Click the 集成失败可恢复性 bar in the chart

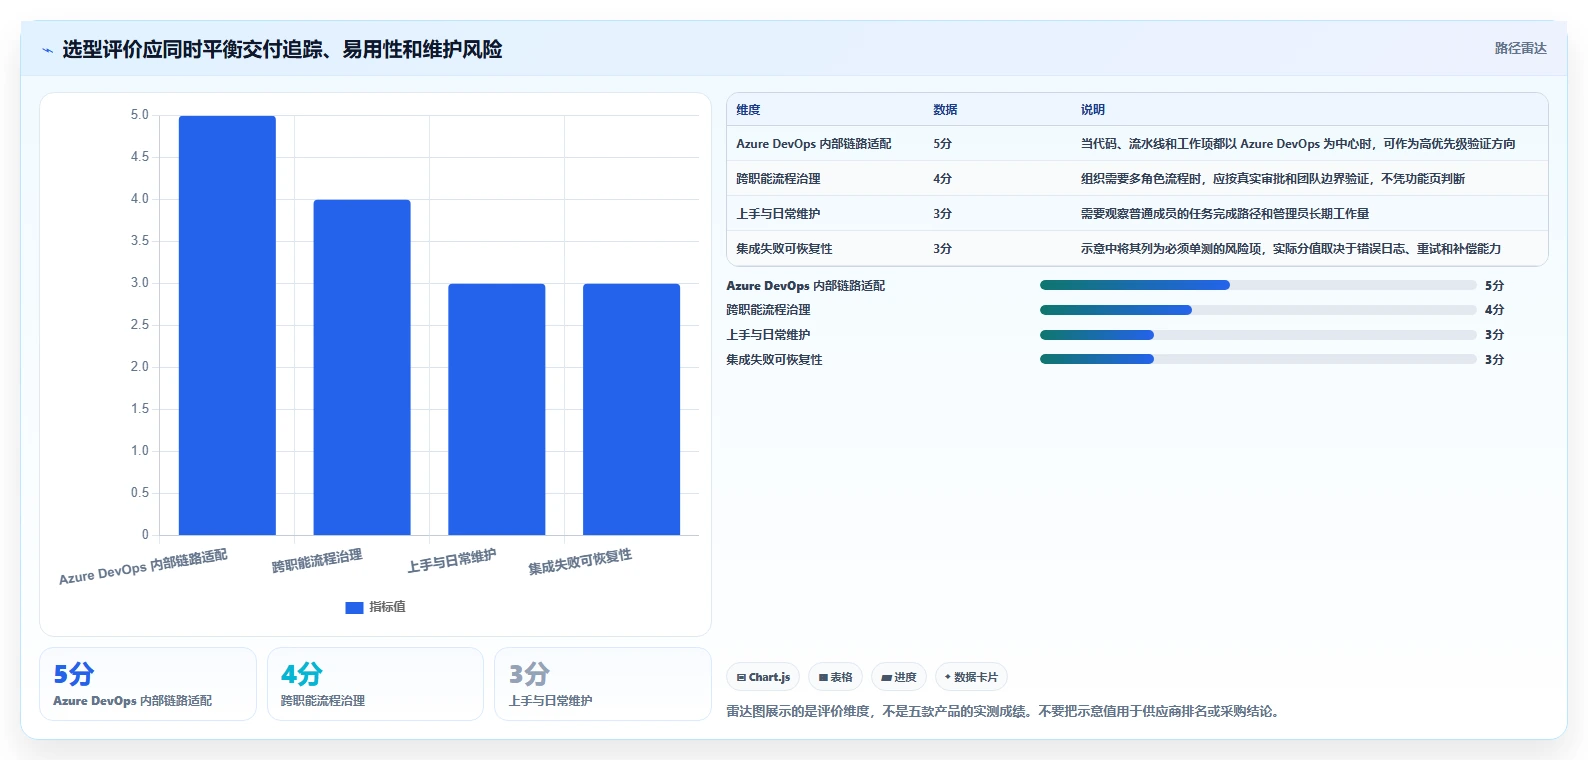pos(631,409)
